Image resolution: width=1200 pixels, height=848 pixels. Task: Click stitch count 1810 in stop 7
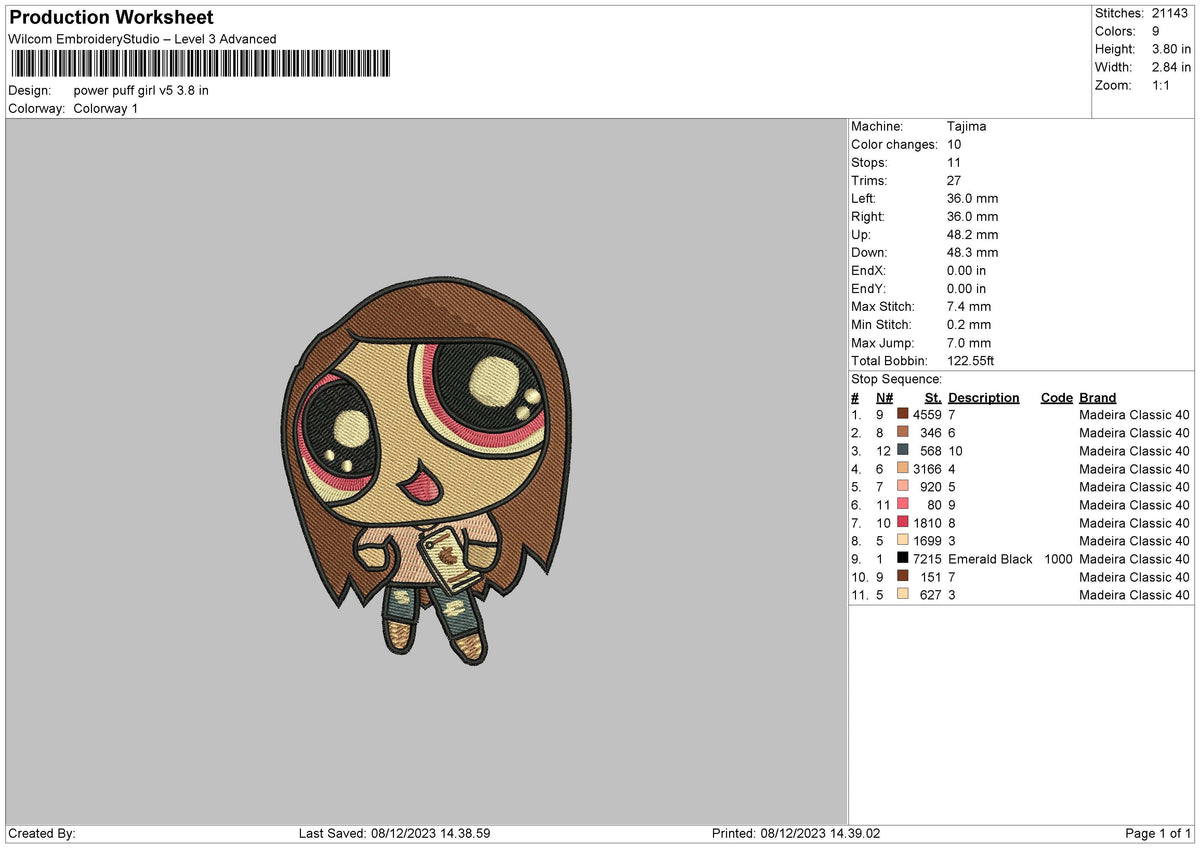[x=927, y=522]
